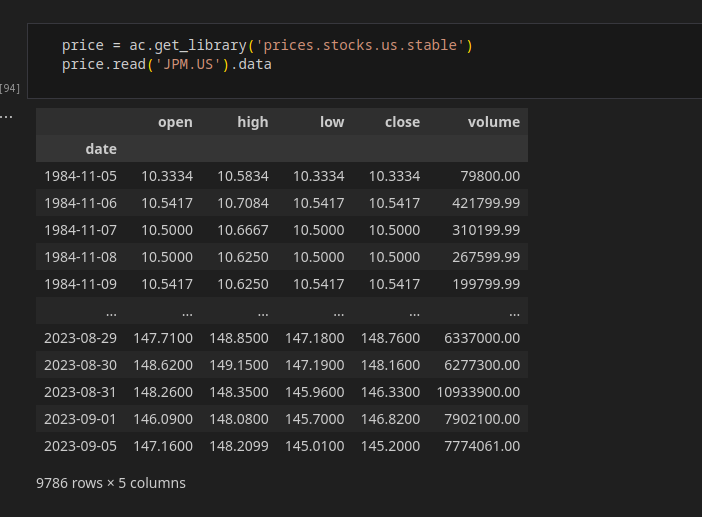702x517 pixels.
Task: Click the volume value 421799.99
Action: (x=486, y=203)
